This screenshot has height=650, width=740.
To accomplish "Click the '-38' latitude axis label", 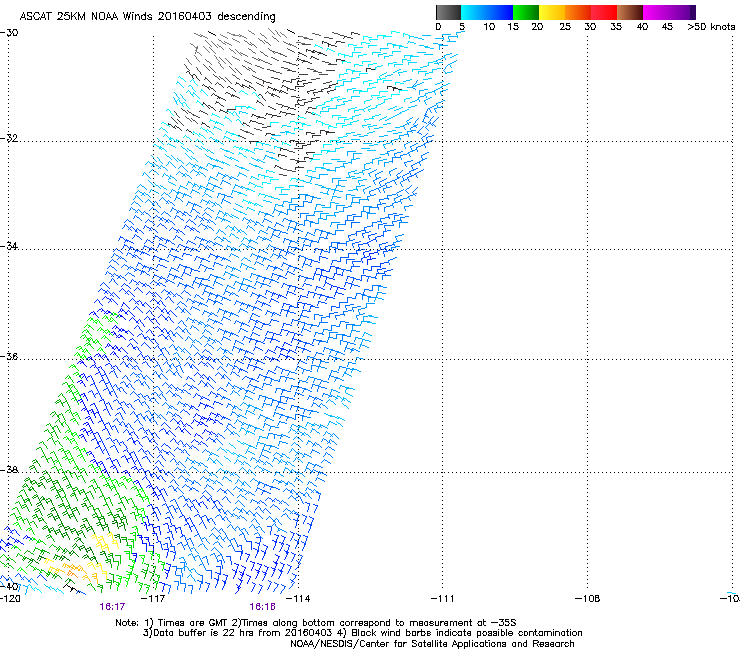I will pos(9,470).
